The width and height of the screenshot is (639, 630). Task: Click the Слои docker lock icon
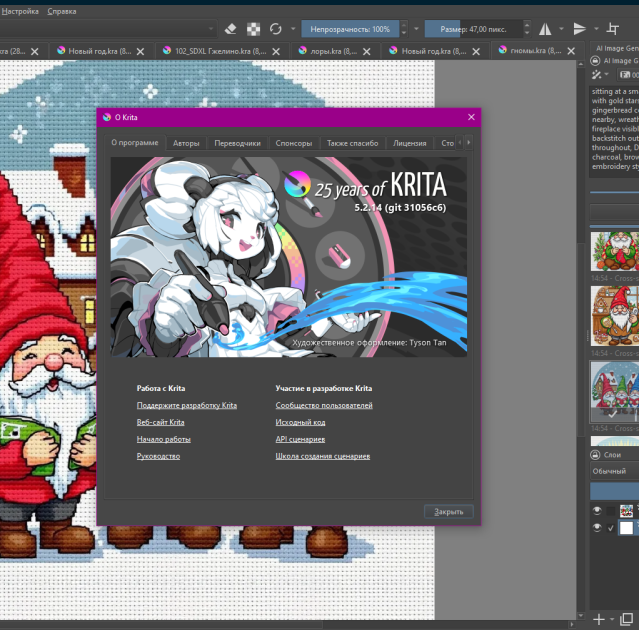tap(595, 454)
